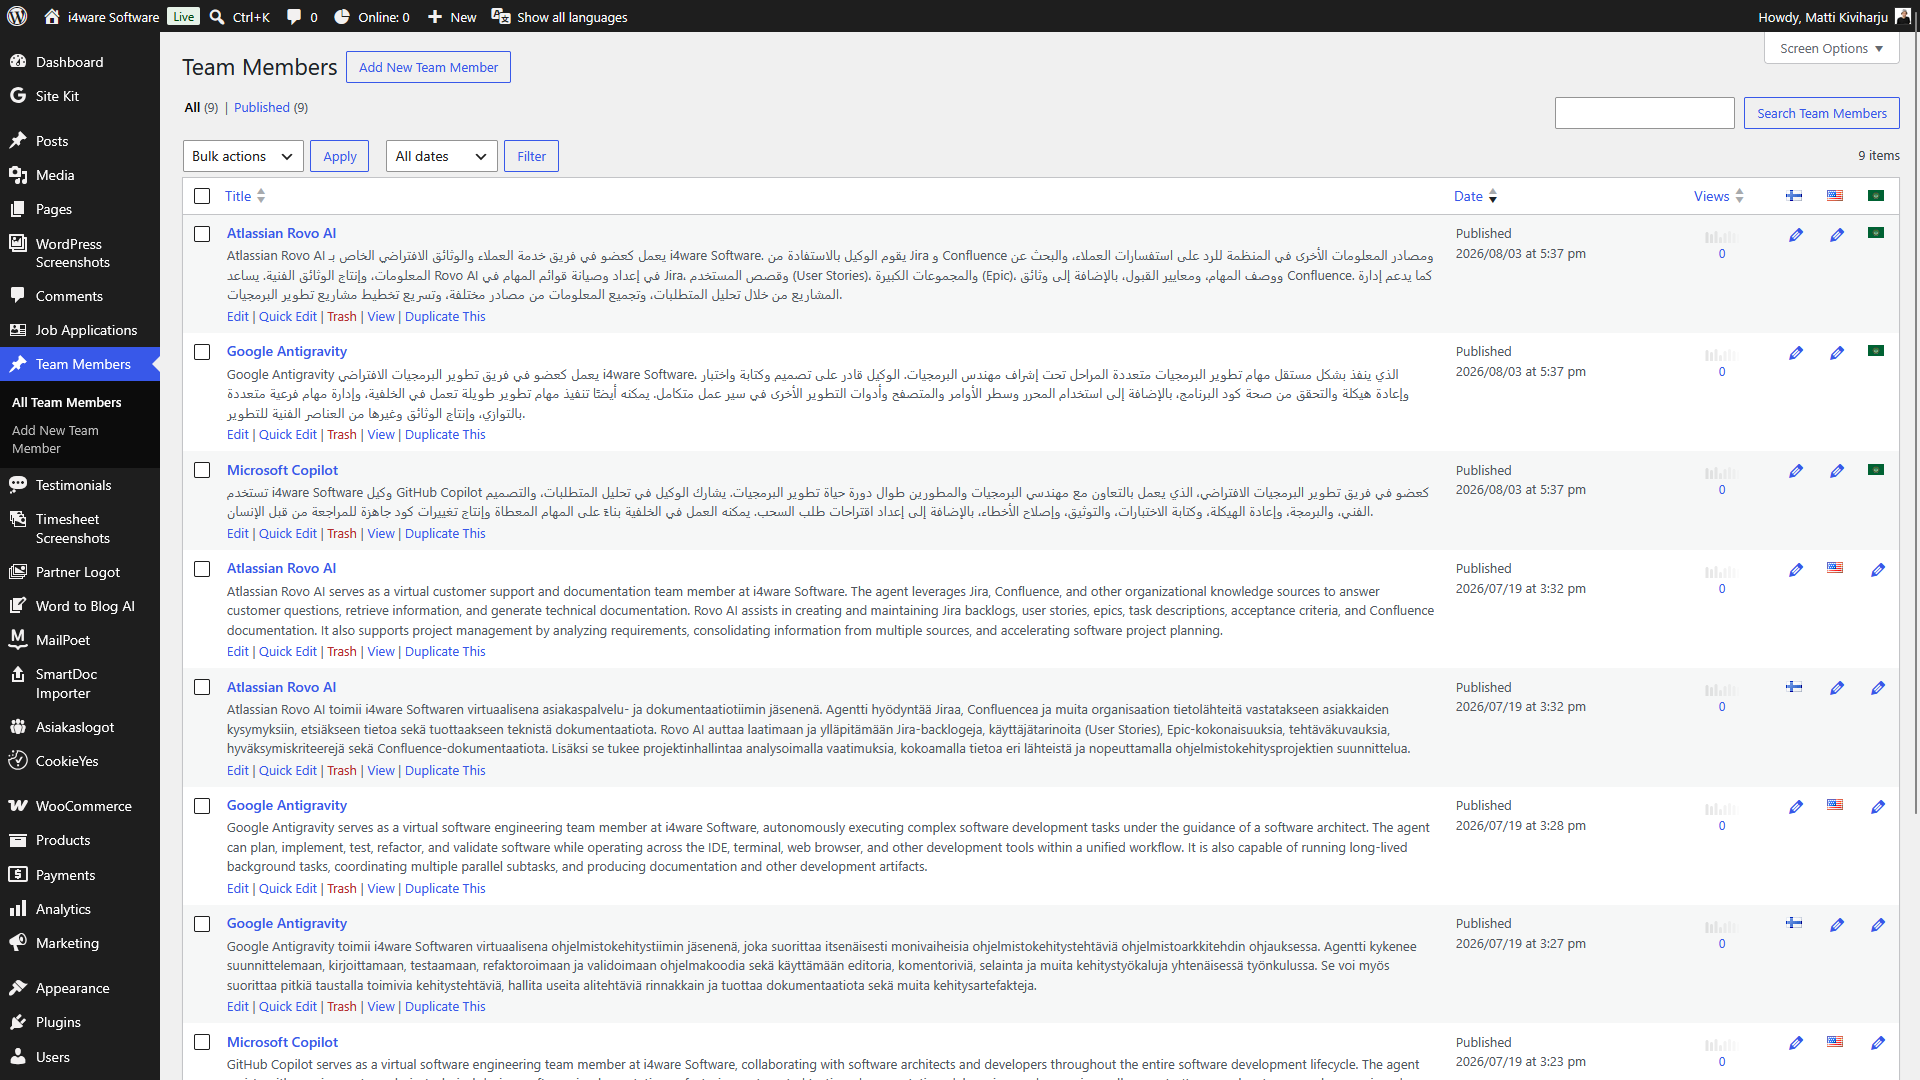1920x1080 pixels.
Task: Check the Finnish Atlassian Rovo AI row checkbox
Action: tap(202, 687)
